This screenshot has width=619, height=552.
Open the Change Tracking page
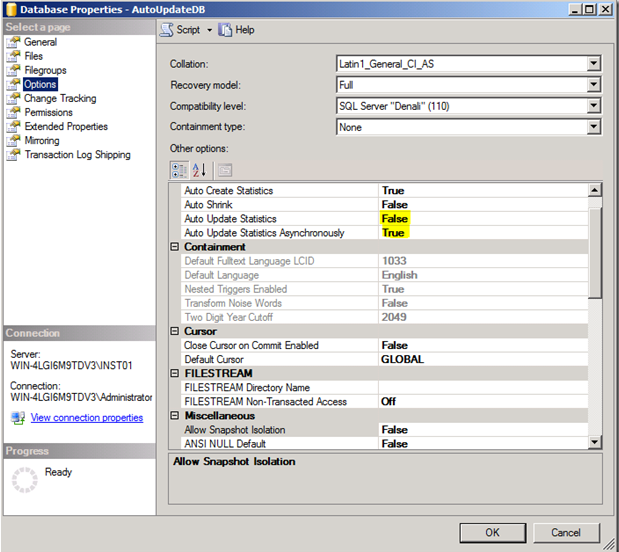[x=60, y=99]
